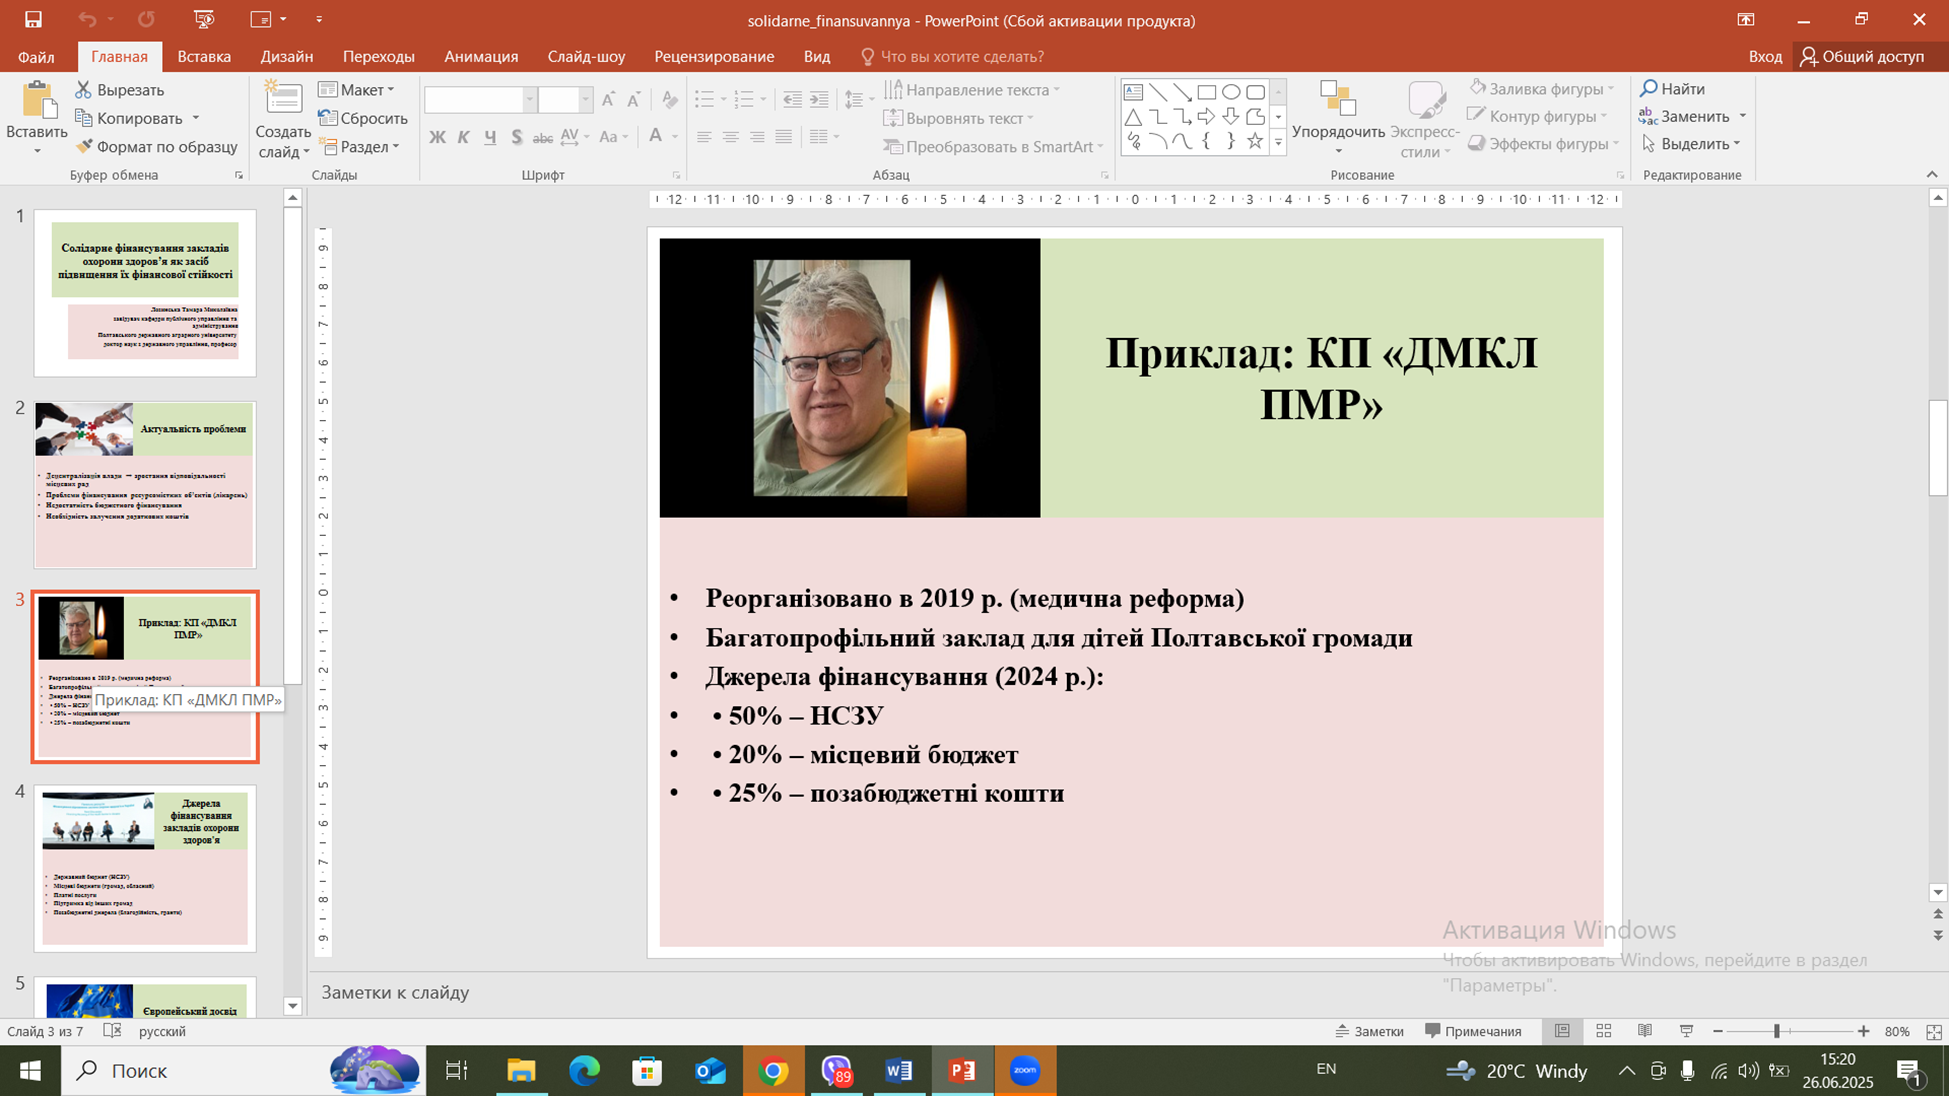Toggle text shadow (S) formatting
The width and height of the screenshot is (1949, 1096).
pyautogui.click(x=516, y=137)
